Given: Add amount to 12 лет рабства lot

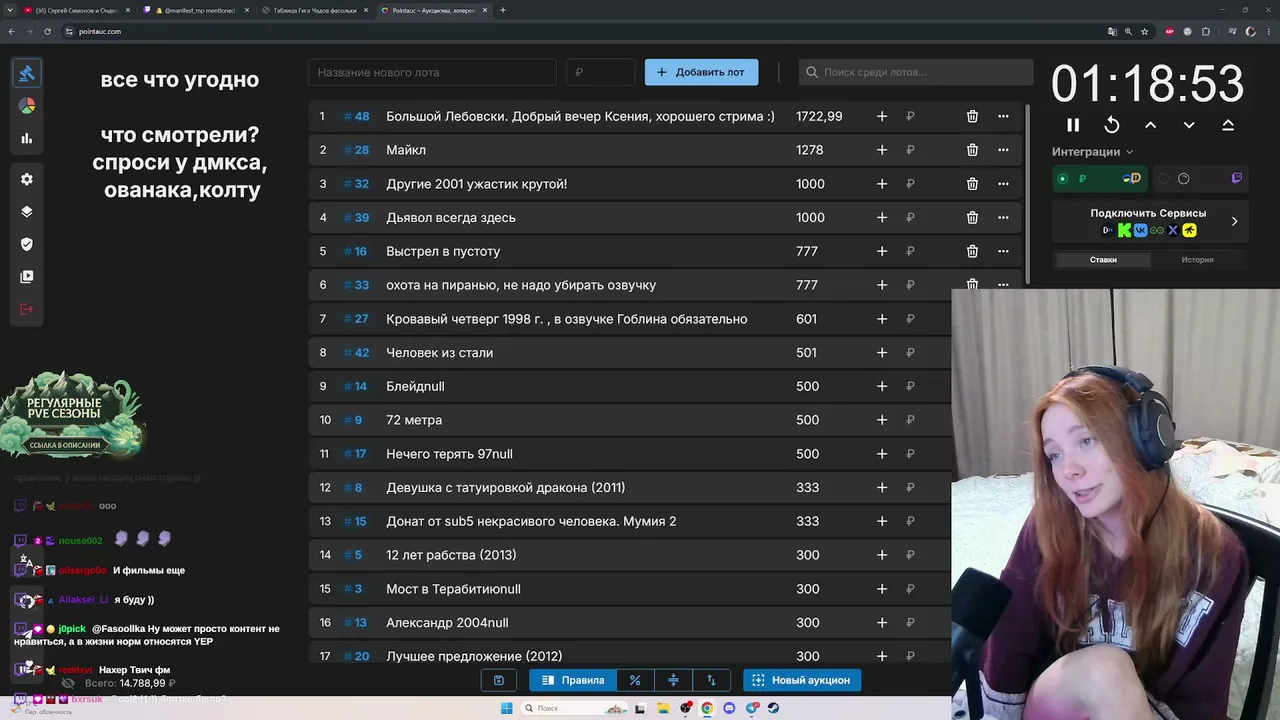Looking at the screenshot, I should click(882, 555).
